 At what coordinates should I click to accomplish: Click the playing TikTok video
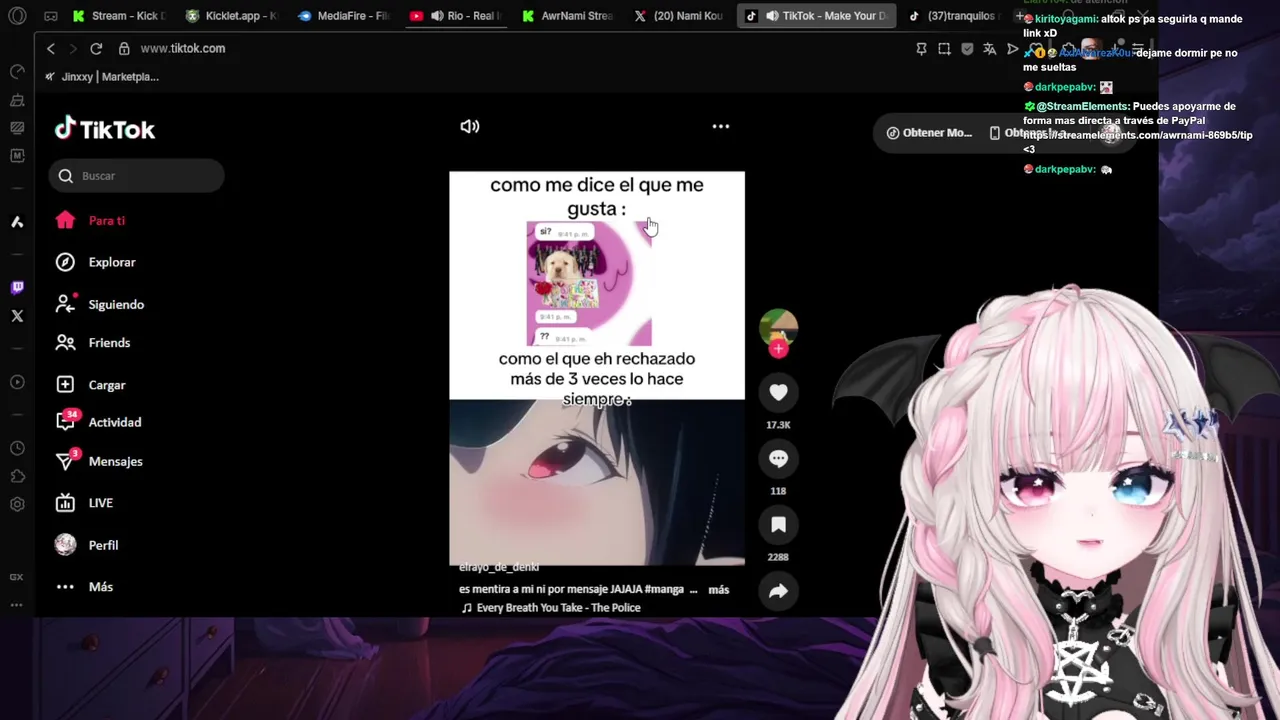click(x=597, y=368)
